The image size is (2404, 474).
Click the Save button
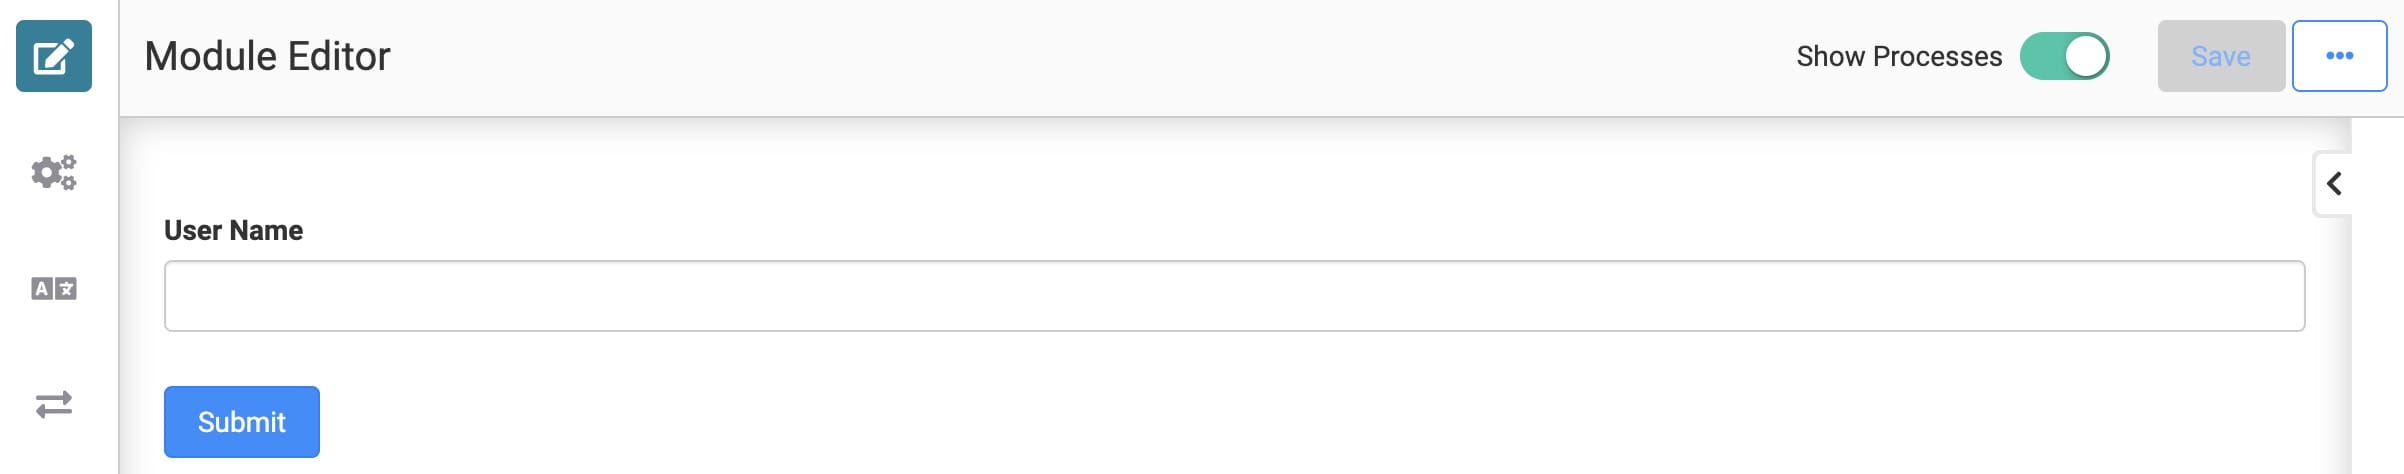tap(2221, 56)
